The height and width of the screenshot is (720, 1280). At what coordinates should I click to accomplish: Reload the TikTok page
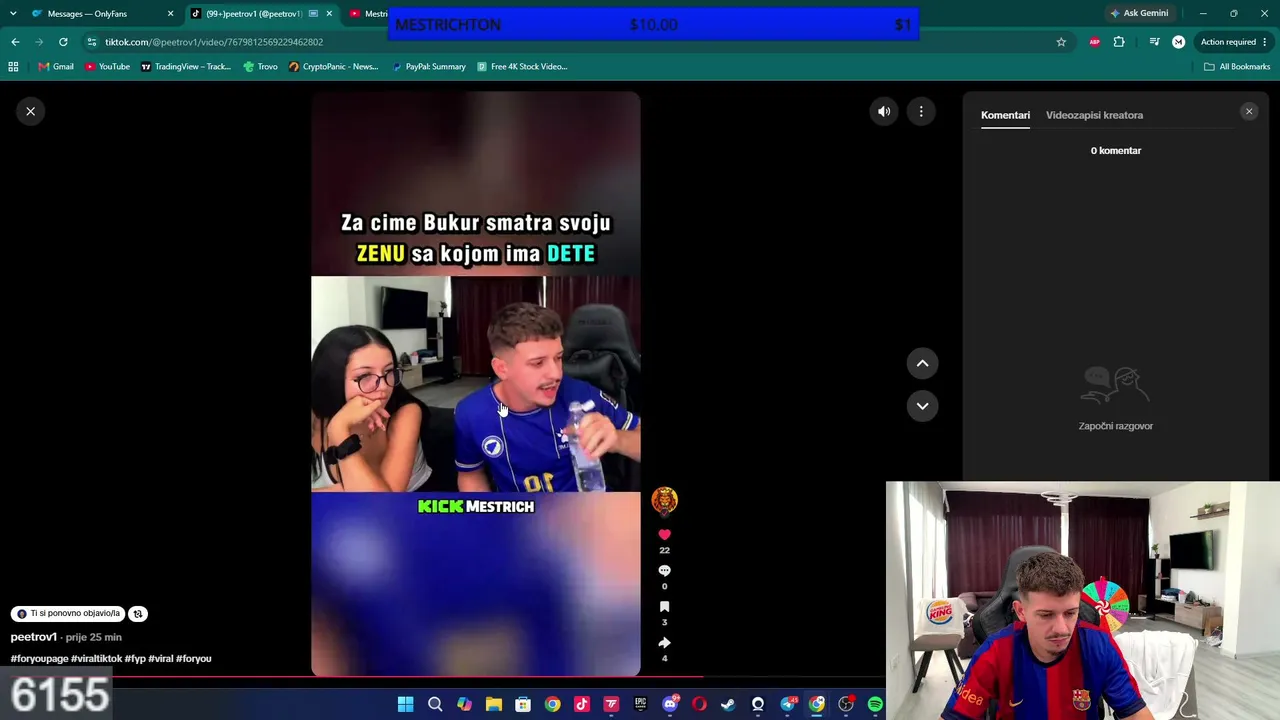pos(63,42)
